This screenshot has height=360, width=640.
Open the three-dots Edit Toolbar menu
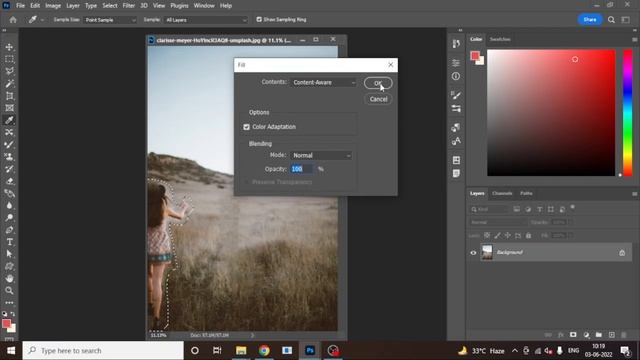tap(9, 302)
